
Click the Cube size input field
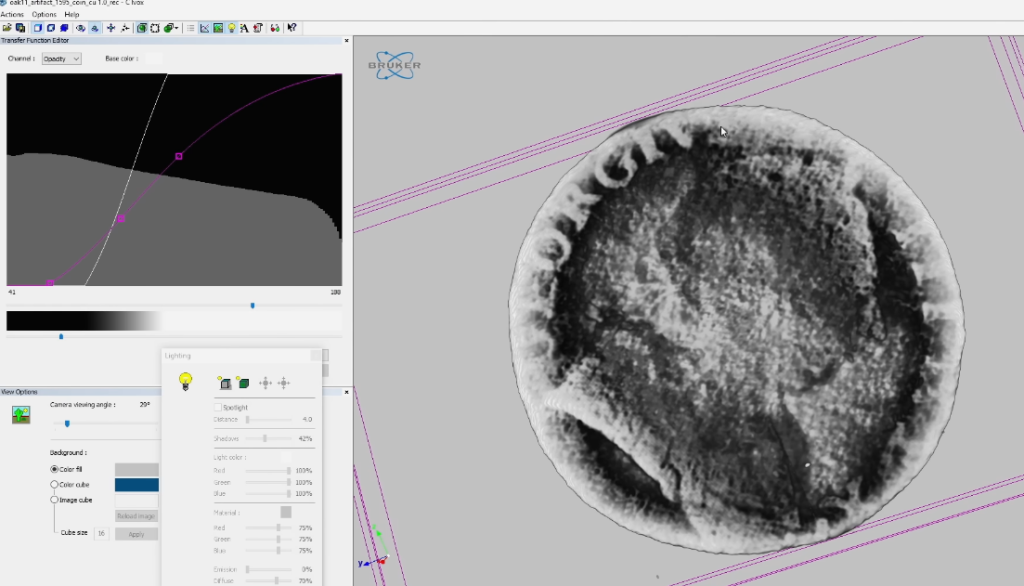pos(101,534)
